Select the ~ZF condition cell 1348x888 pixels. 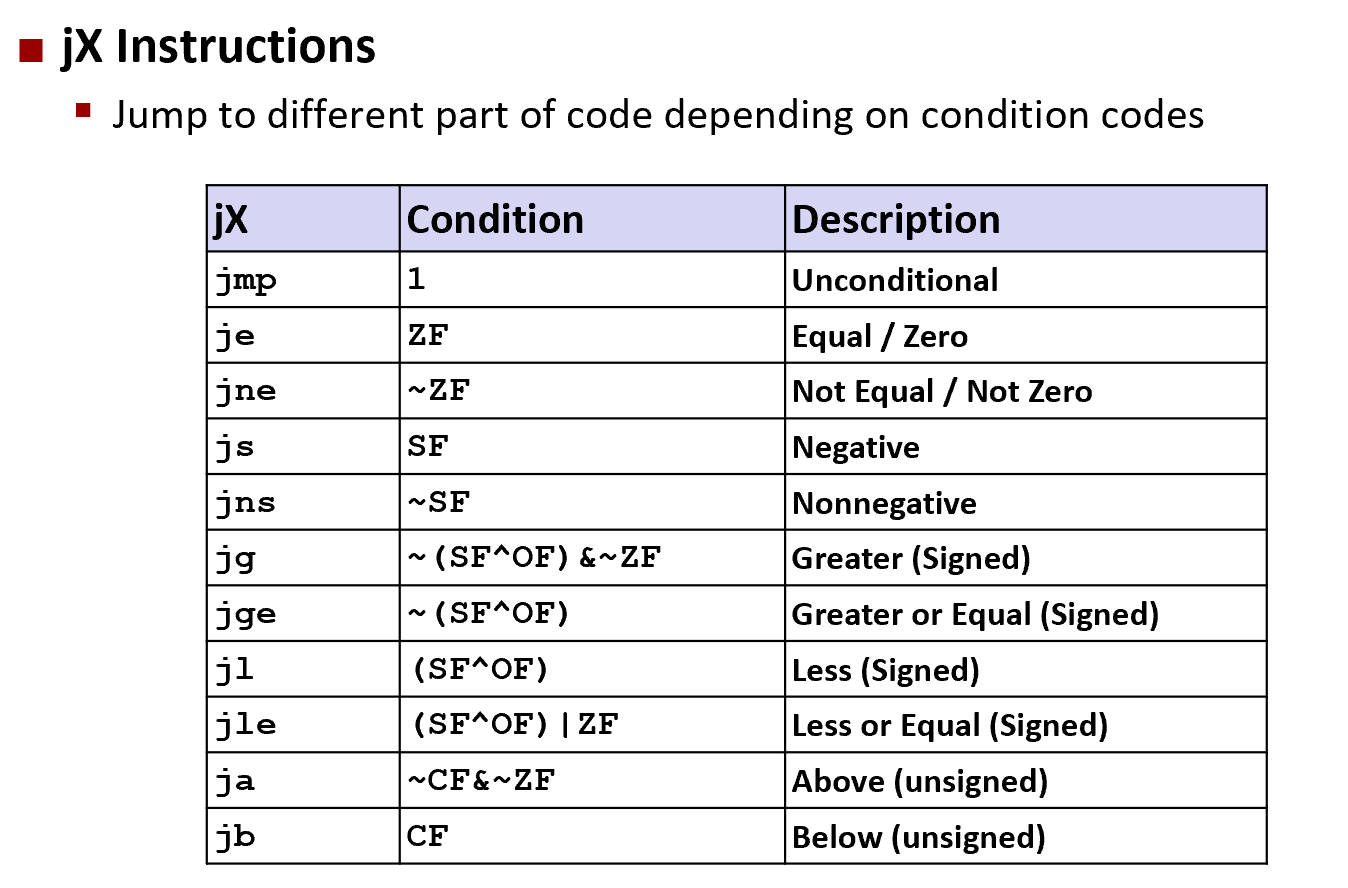[x=592, y=391]
